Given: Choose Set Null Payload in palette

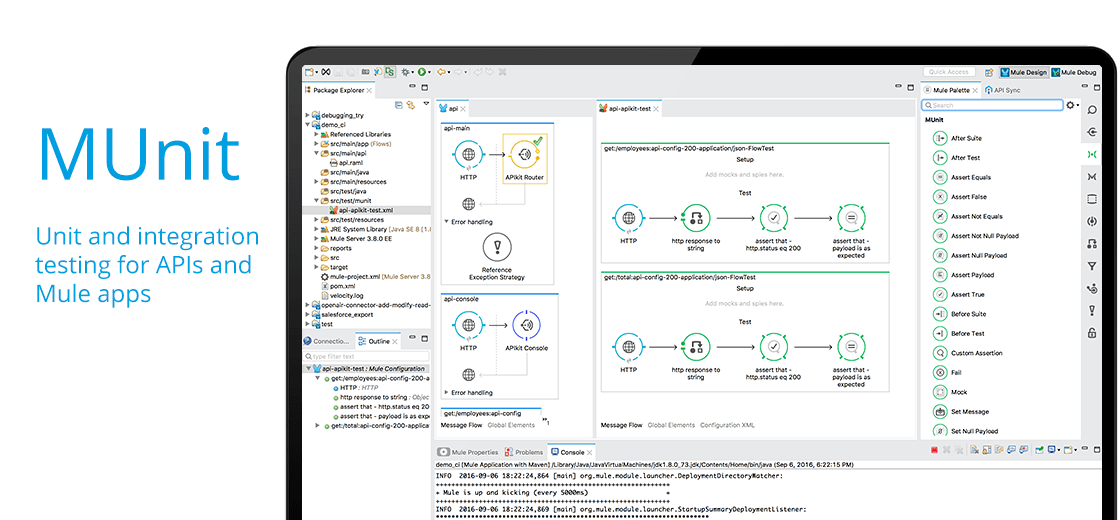Looking at the screenshot, I should pos(966,431).
